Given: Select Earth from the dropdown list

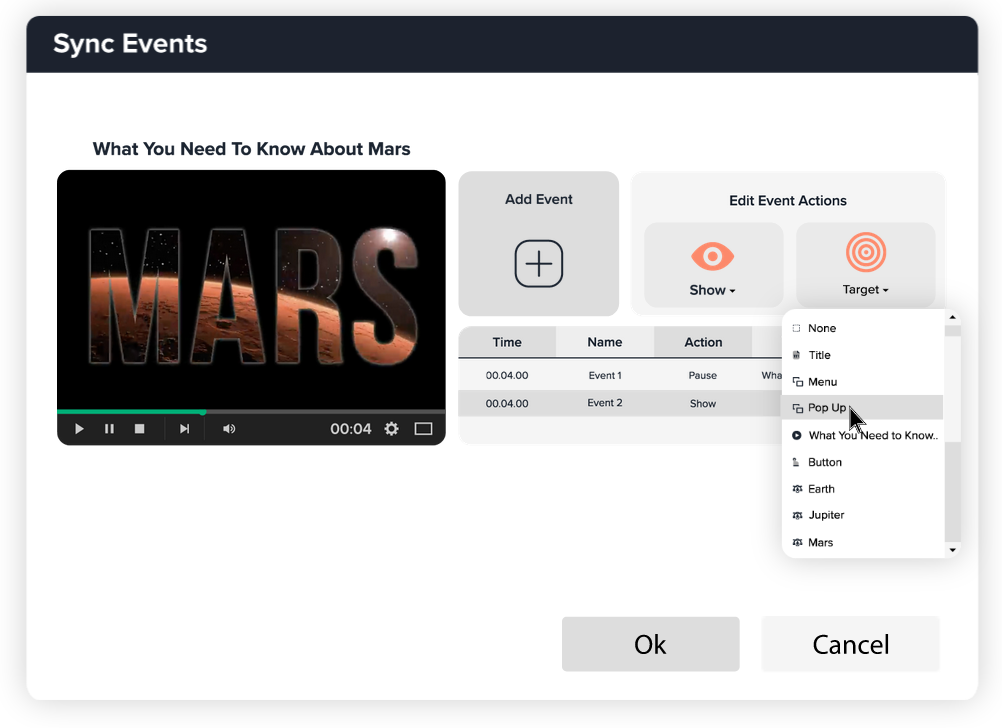Looking at the screenshot, I should point(821,489).
